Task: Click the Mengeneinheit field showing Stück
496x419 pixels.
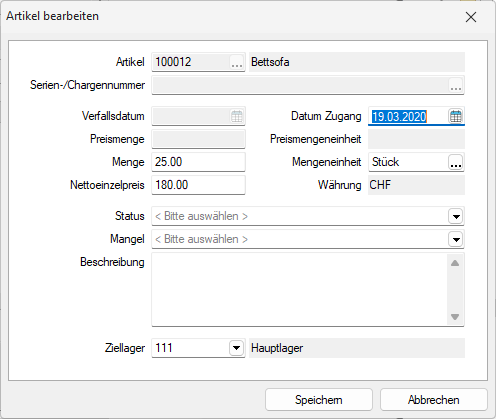Action: (408, 162)
